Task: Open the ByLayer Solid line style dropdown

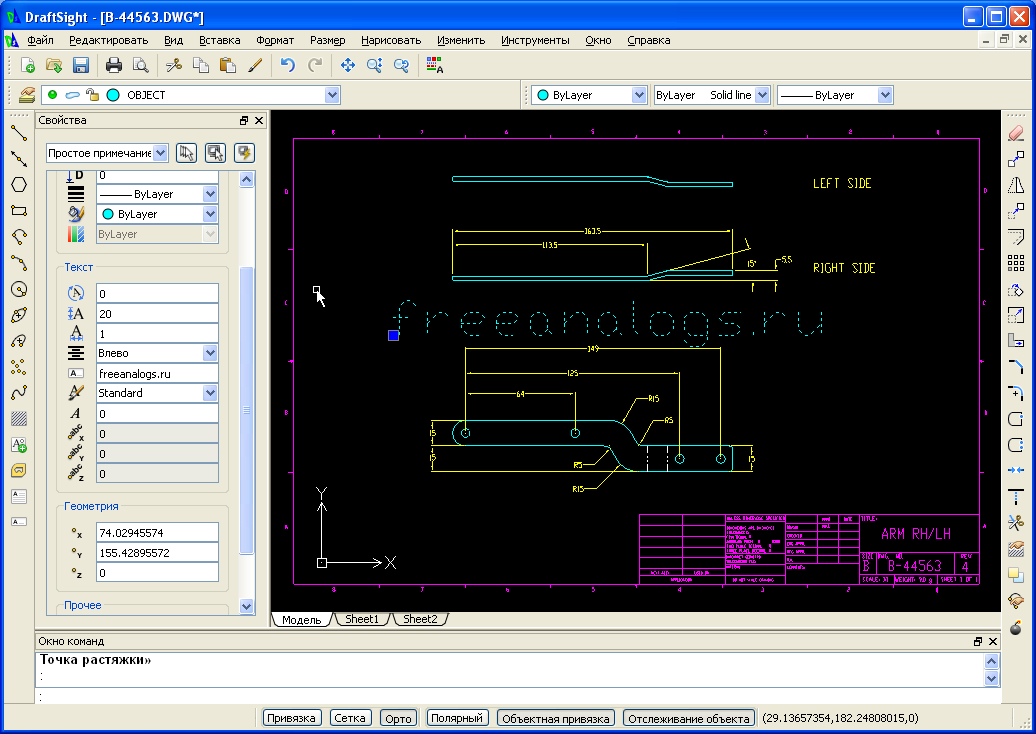Action: pyautogui.click(x=762, y=95)
